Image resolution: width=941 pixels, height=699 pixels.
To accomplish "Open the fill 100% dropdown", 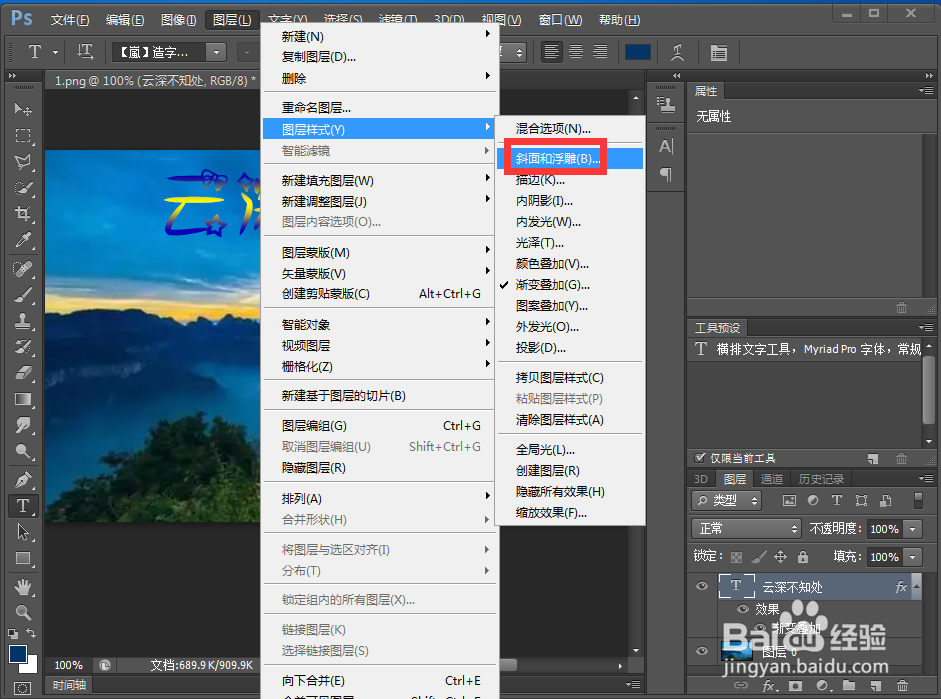I will [x=913, y=557].
